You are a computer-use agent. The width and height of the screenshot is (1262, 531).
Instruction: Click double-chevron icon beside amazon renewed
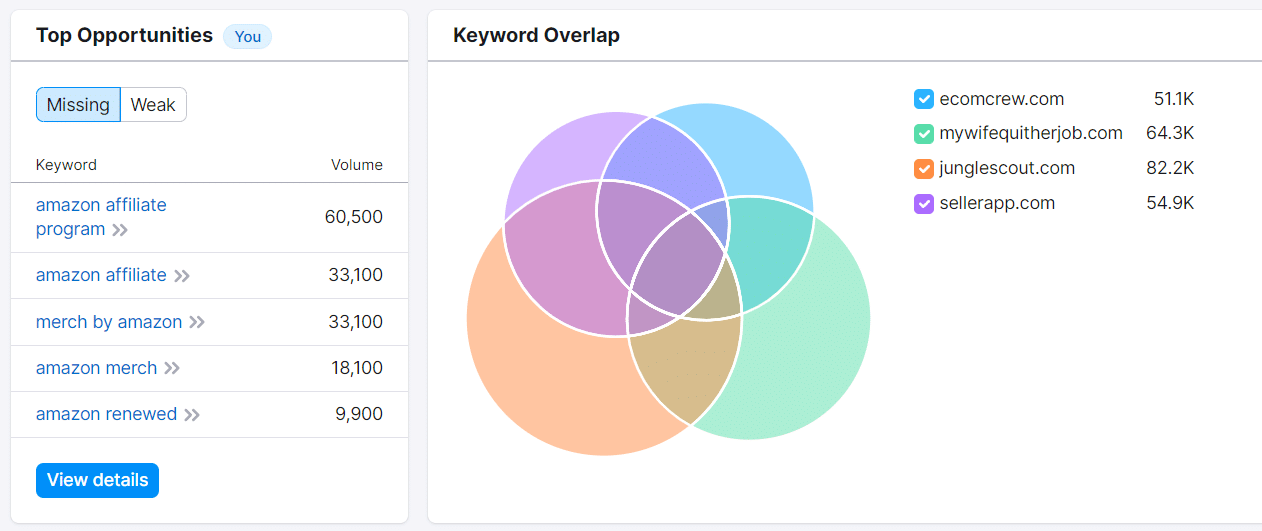(192, 414)
